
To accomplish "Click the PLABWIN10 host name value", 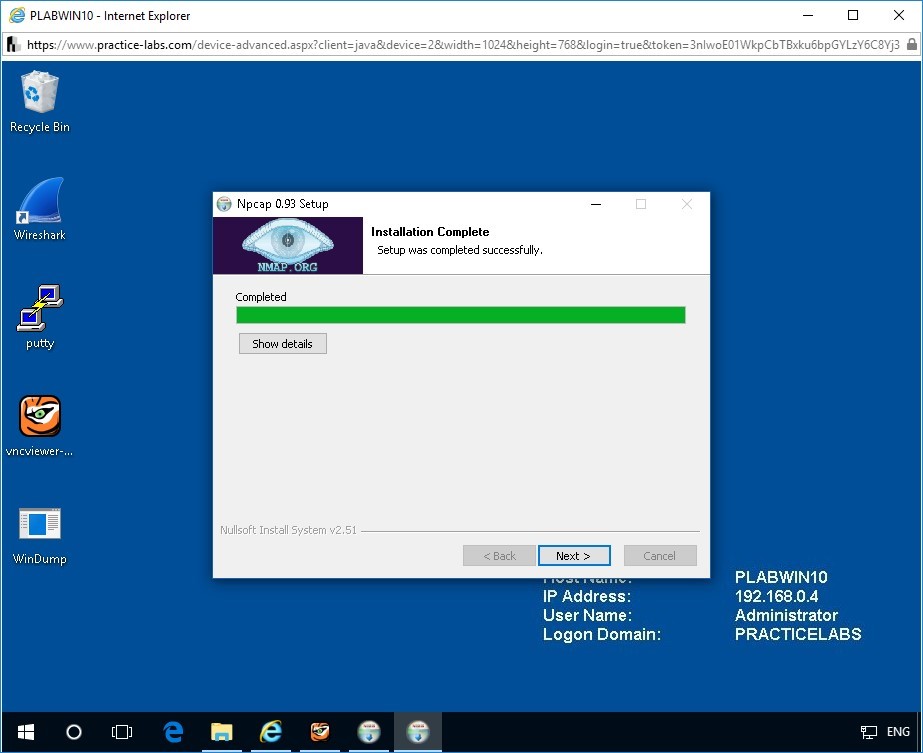I will pyautogui.click(x=781, y=578).
